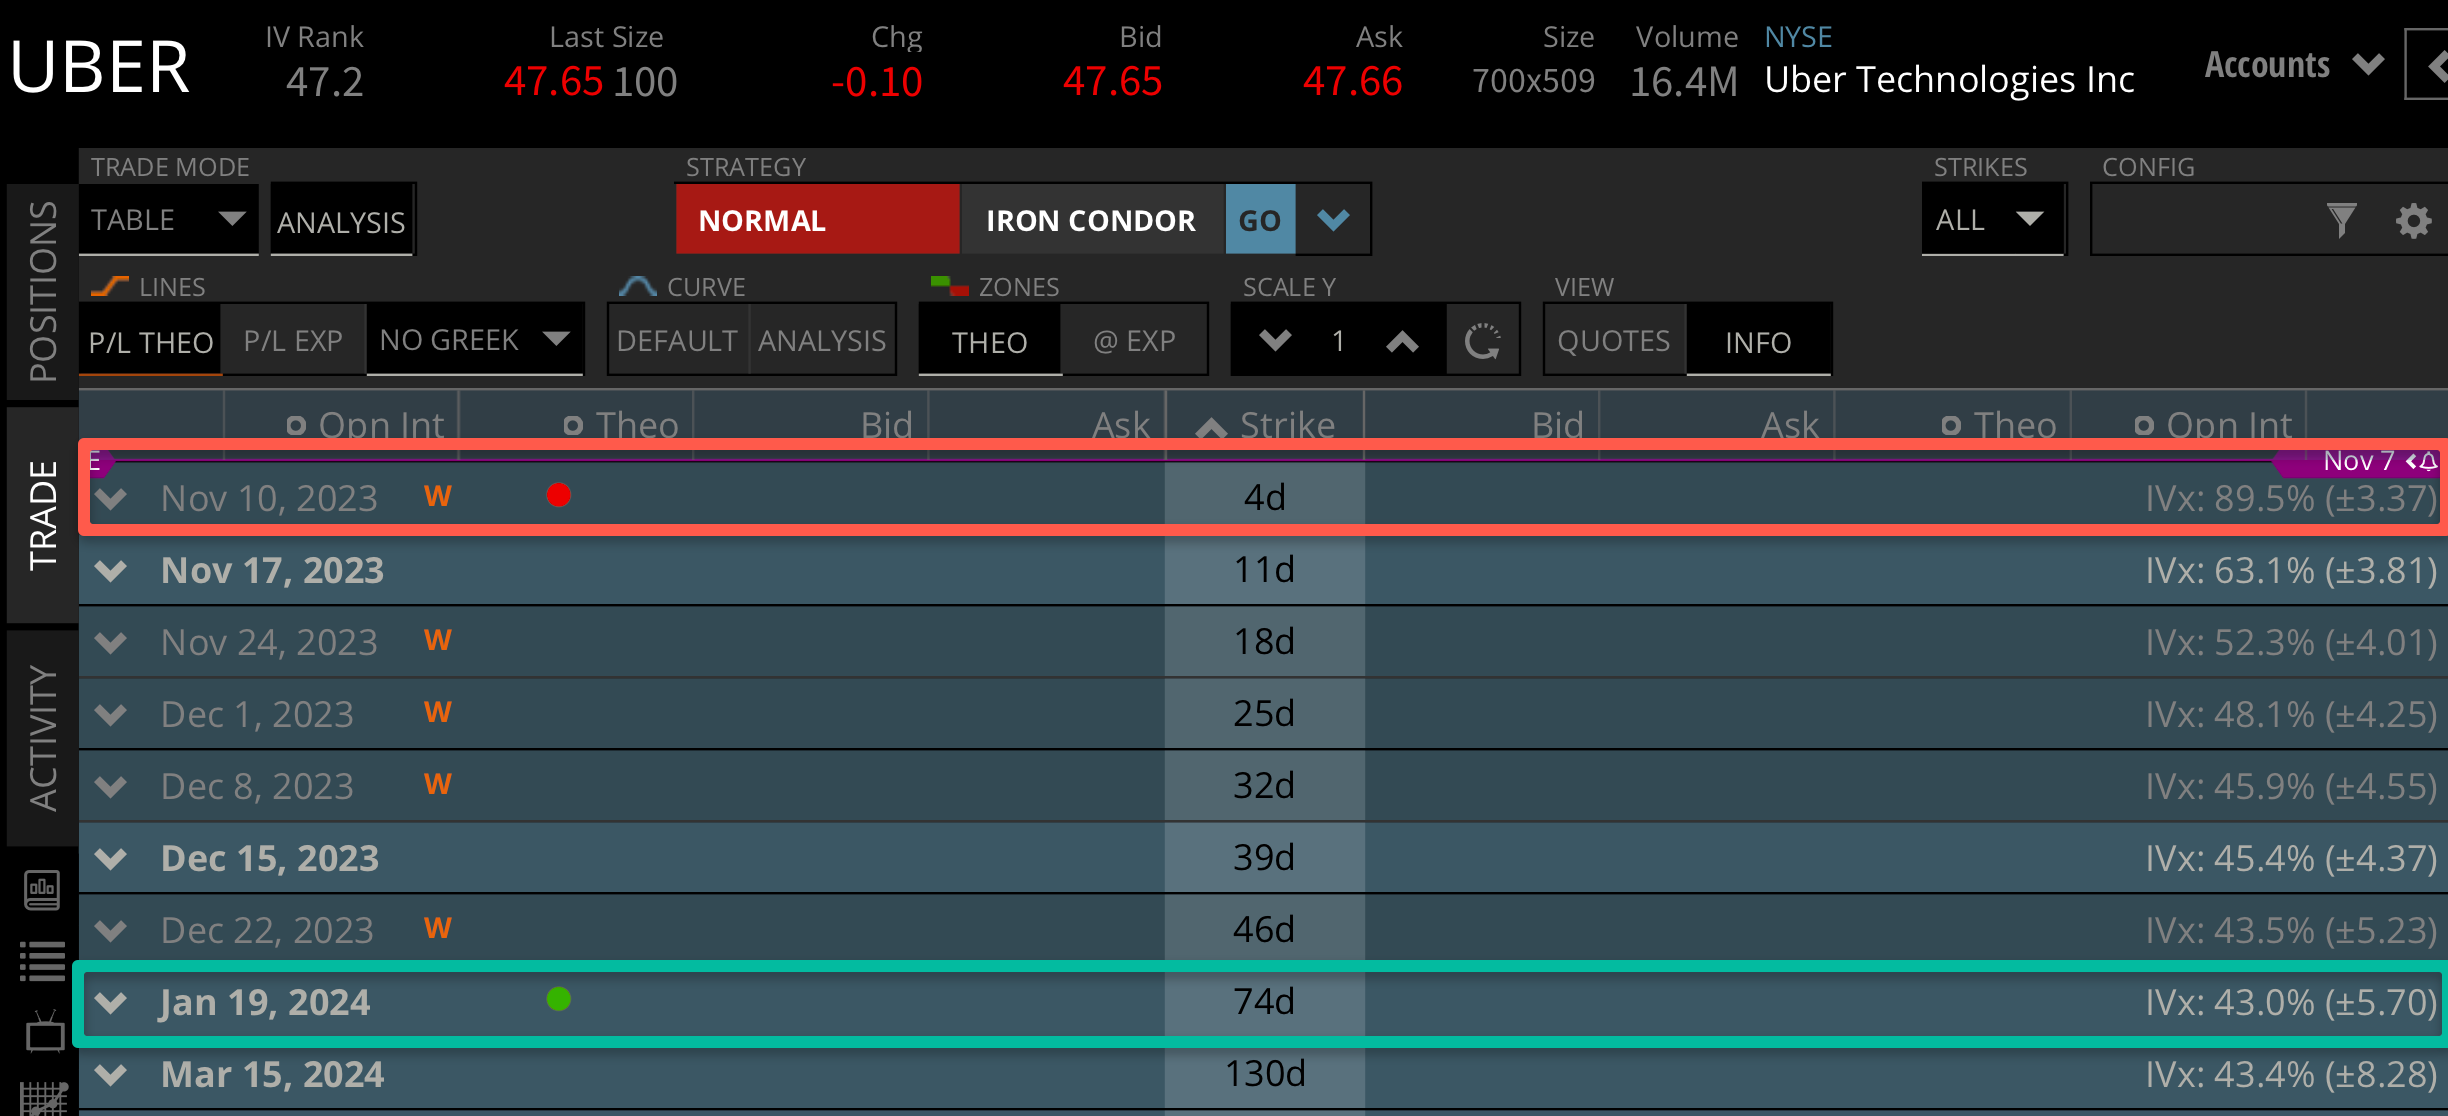The image size is (2448, 1116).
Task: Toggle P/L EXP line display
Action: coord(293,341)
